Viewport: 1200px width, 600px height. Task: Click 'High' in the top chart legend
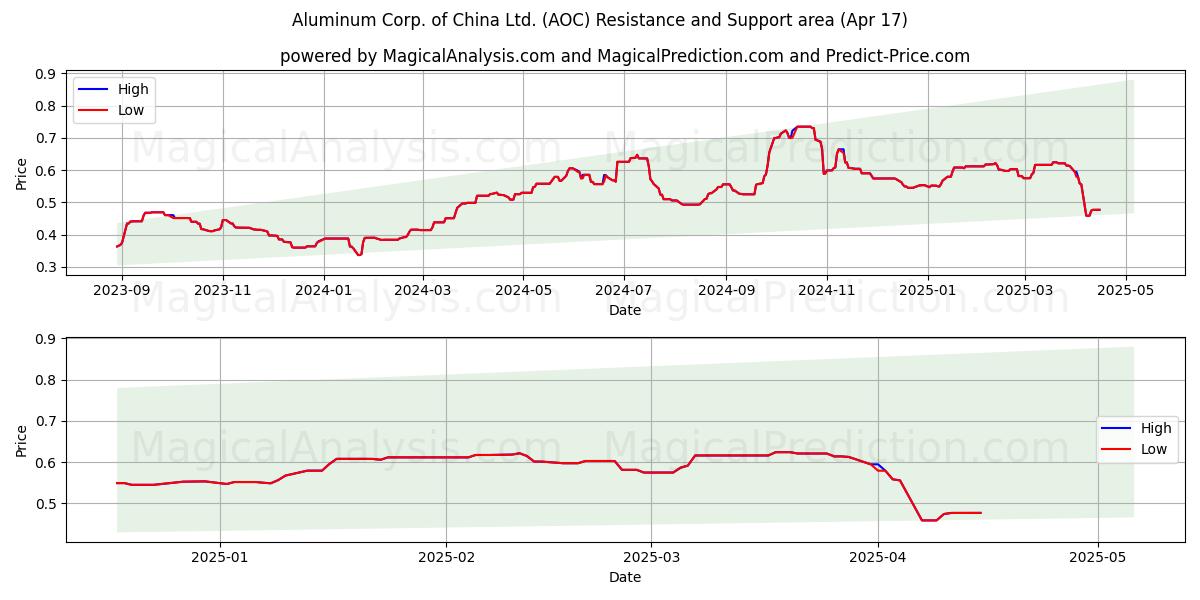[133, 89]
